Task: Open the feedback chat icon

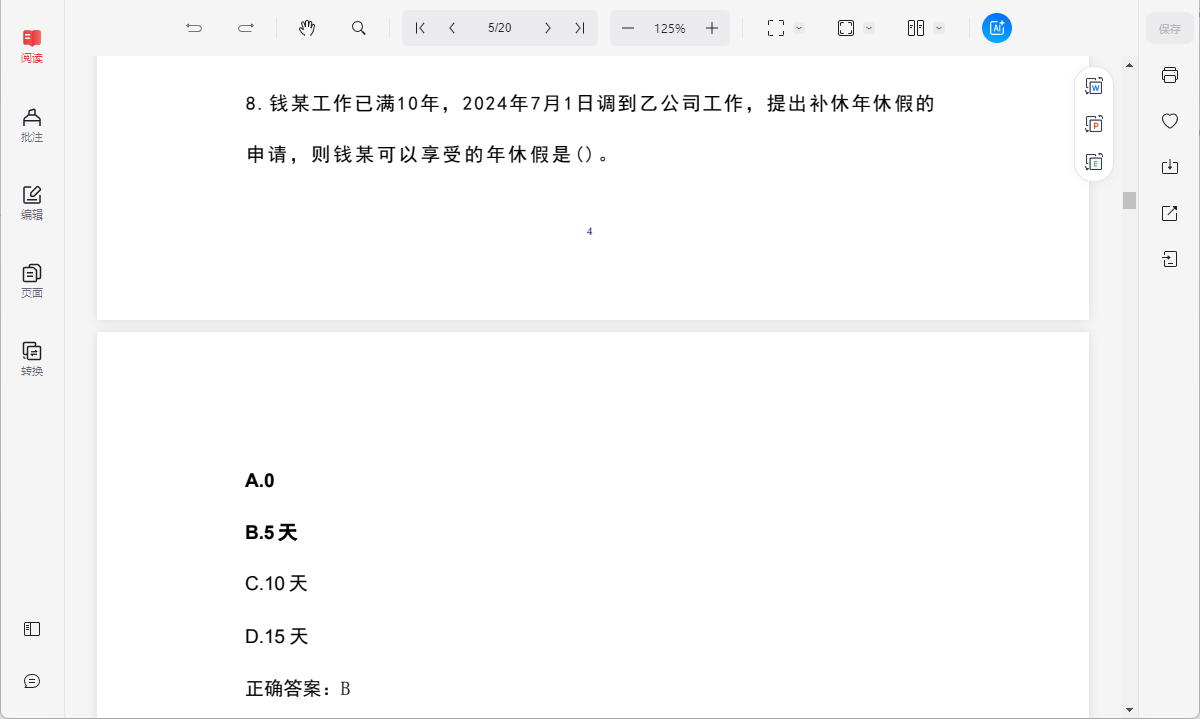Action: [x=32, y=681]
